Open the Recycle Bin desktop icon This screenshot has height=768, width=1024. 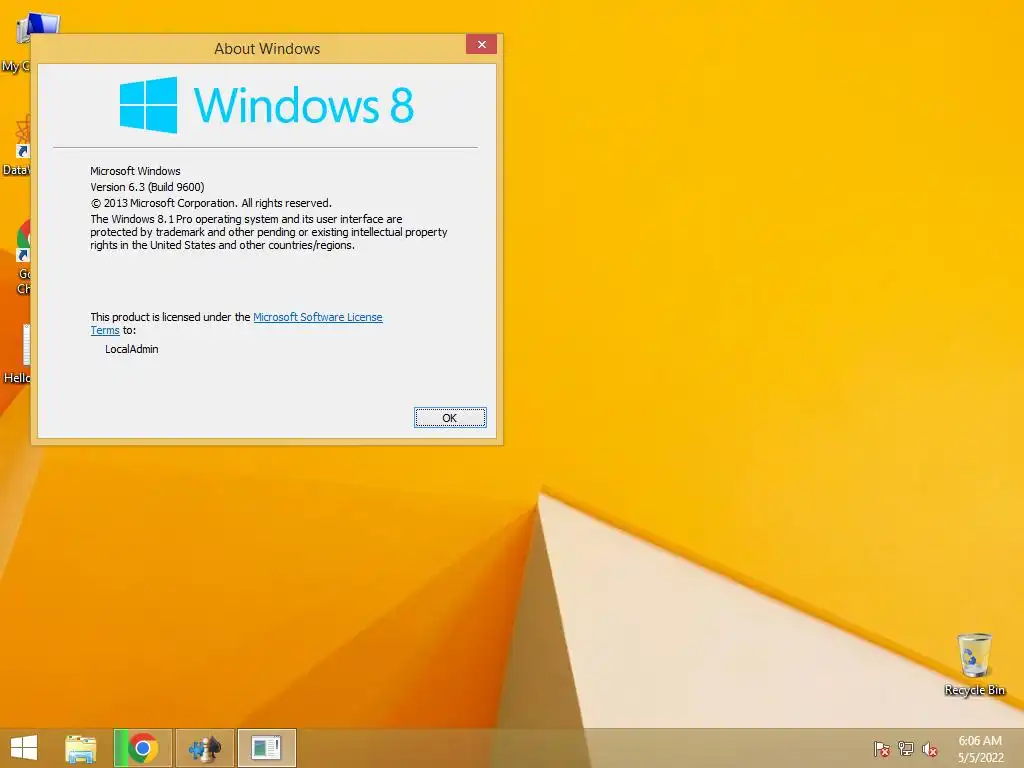pos(974,664)
